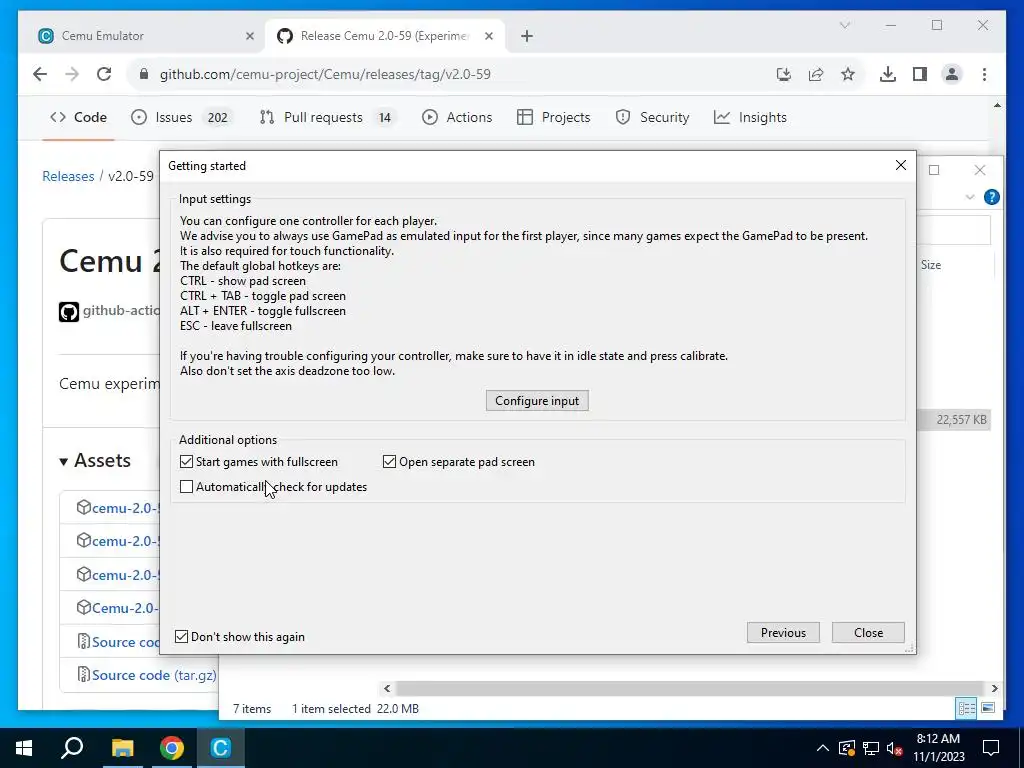1024x768 pixels.
Task: Expand the File Explorer ribbon chevron
Action: 970,197
